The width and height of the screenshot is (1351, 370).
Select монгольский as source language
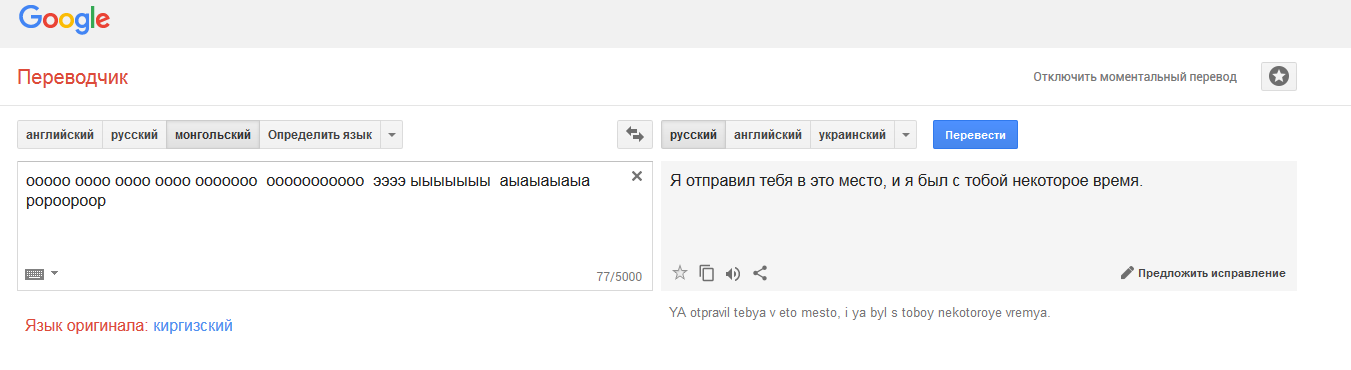tap(213, 134)
